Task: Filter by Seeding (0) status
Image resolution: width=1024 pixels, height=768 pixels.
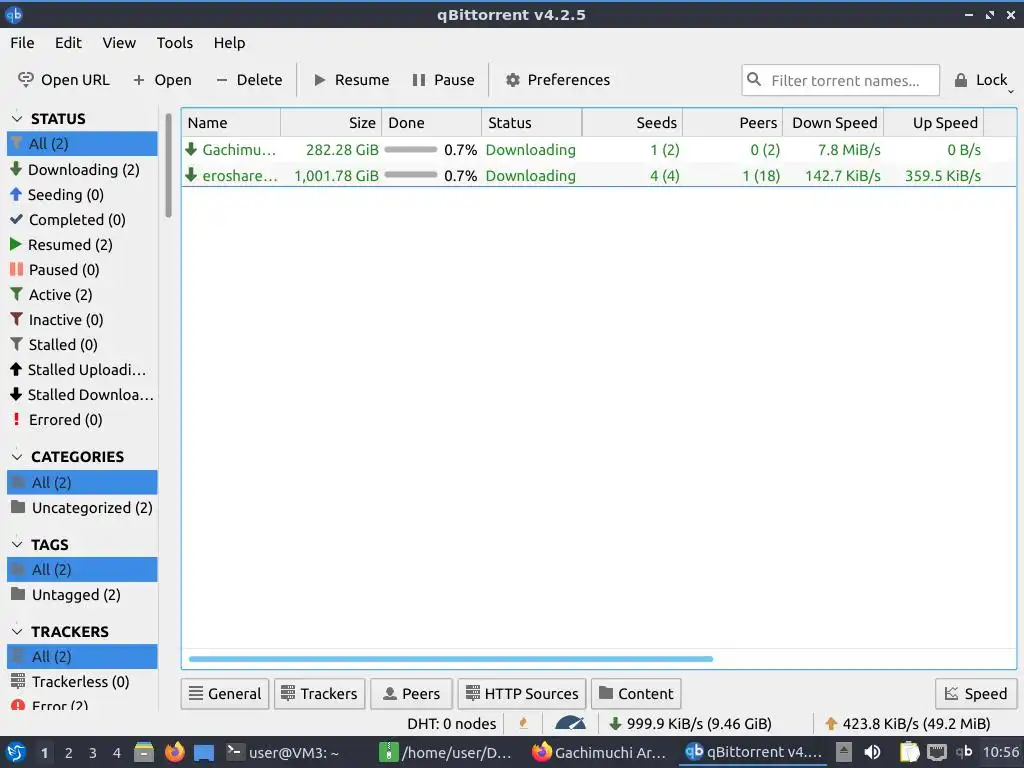Action: pyautogui.click(x=82, y=195)
